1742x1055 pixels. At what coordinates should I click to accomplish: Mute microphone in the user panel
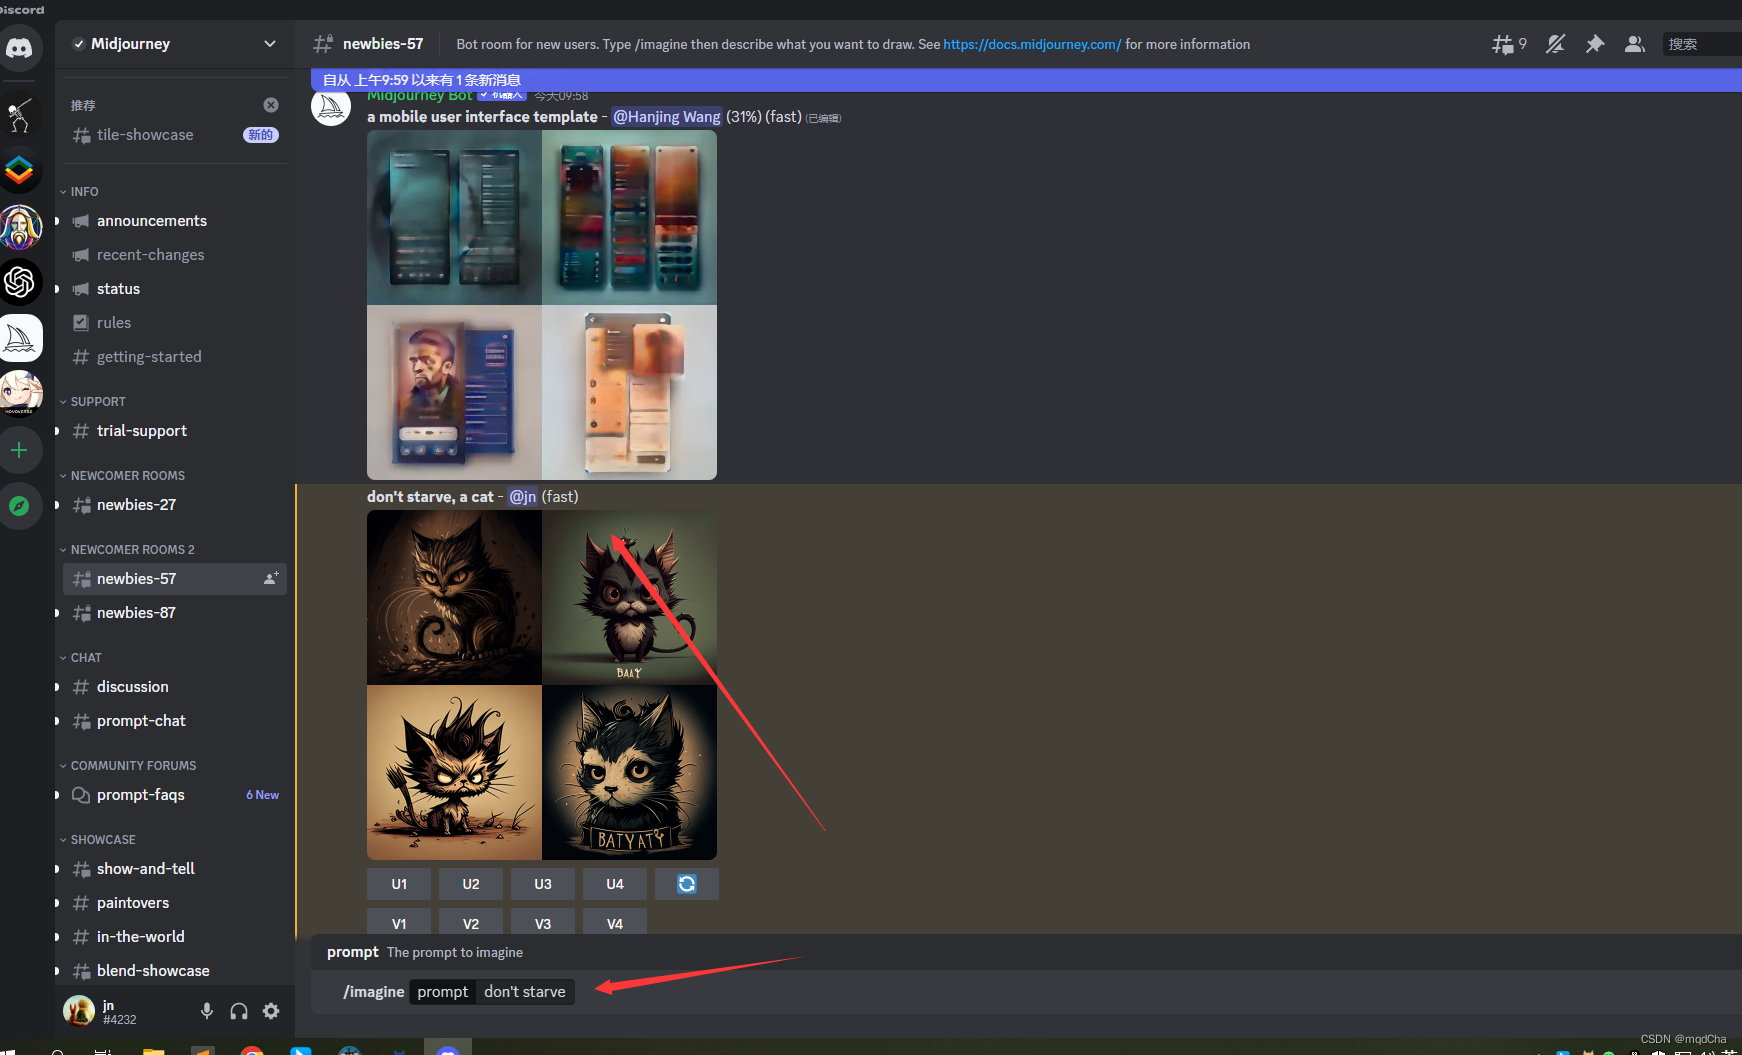(x=207, y=1011)
